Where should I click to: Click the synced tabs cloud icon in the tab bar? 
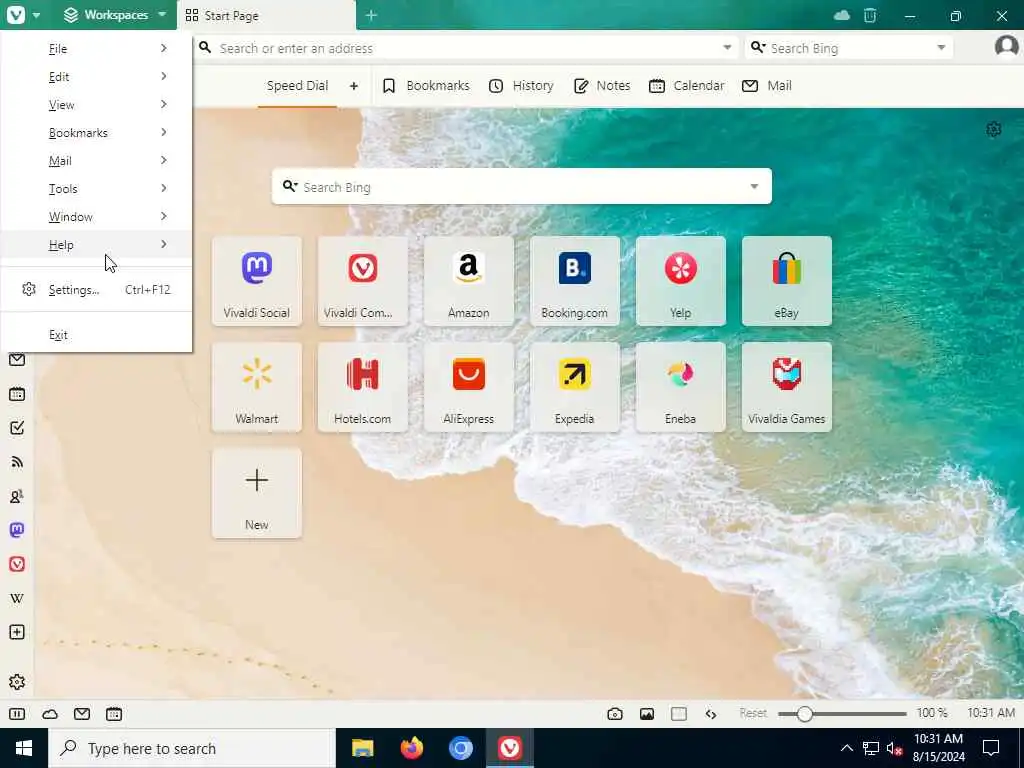coord(842,15)
